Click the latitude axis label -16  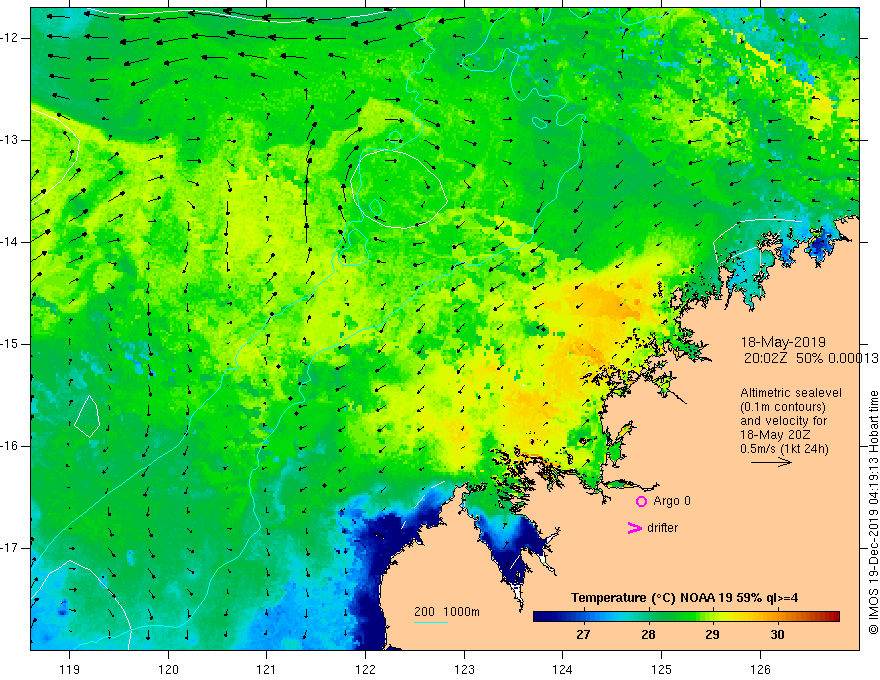[x=10, y=446]
